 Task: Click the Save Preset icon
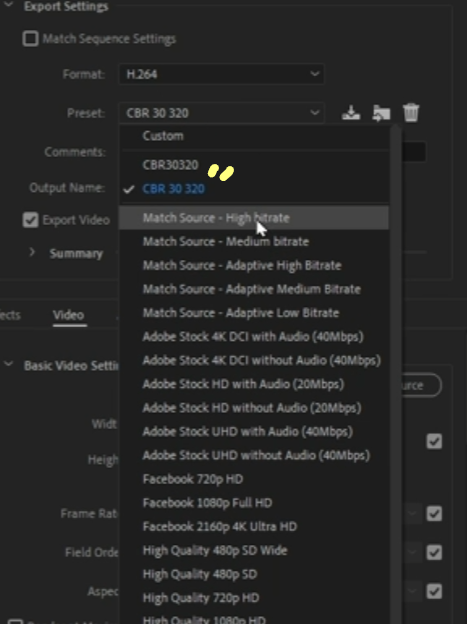pyautogui.click(x=351, y=113)
